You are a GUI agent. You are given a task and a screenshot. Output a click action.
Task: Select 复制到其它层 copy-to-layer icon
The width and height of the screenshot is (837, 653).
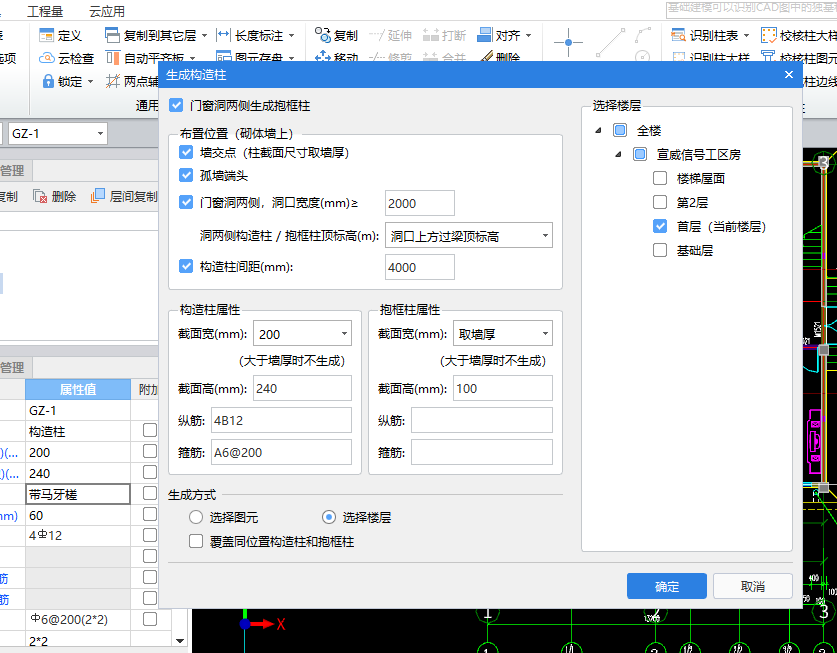coord(112,35)
